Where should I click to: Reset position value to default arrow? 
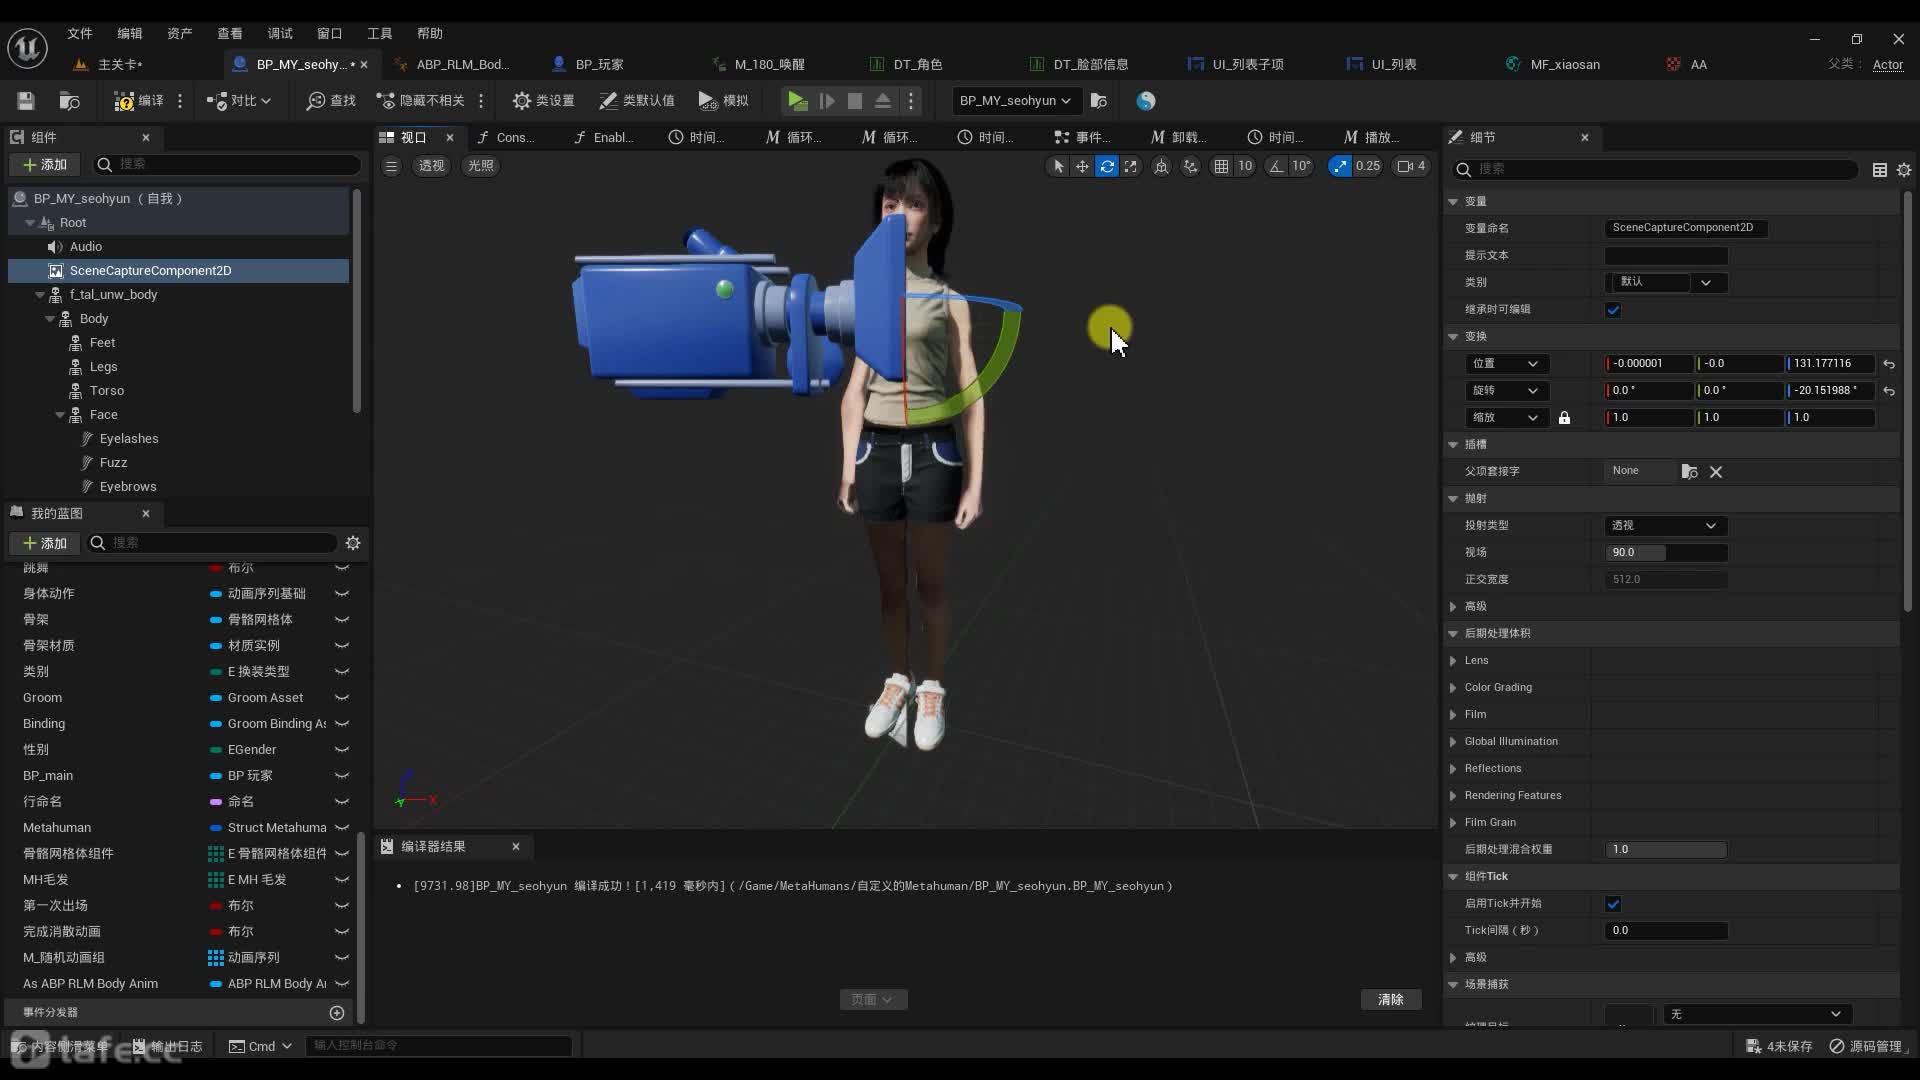(1889, 364)
